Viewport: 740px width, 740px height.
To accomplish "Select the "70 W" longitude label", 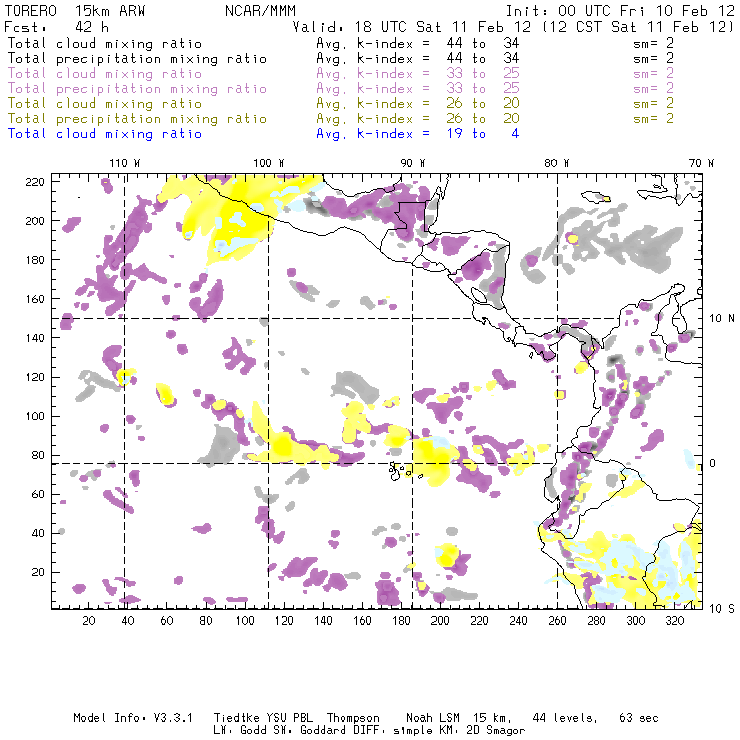I will tap(701, 163).
